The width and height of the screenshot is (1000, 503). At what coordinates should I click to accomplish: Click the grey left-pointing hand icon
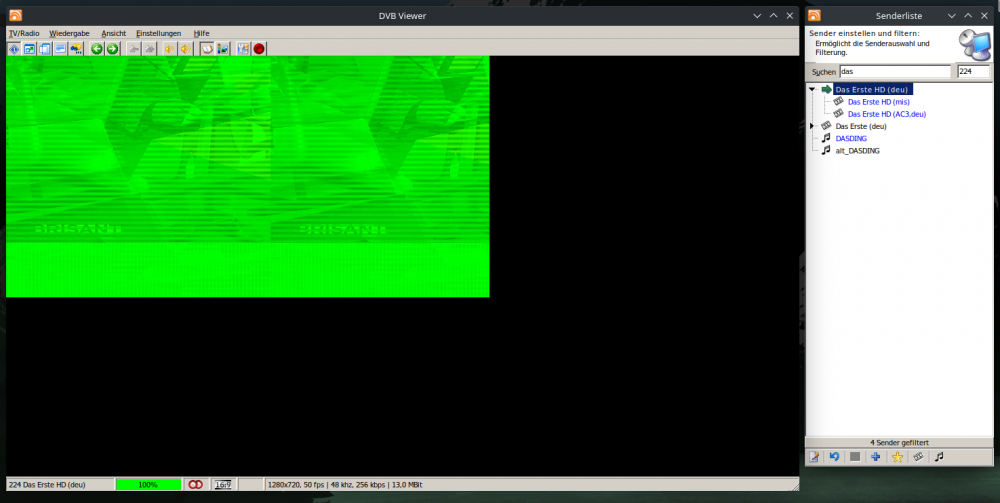click(134, 48)
